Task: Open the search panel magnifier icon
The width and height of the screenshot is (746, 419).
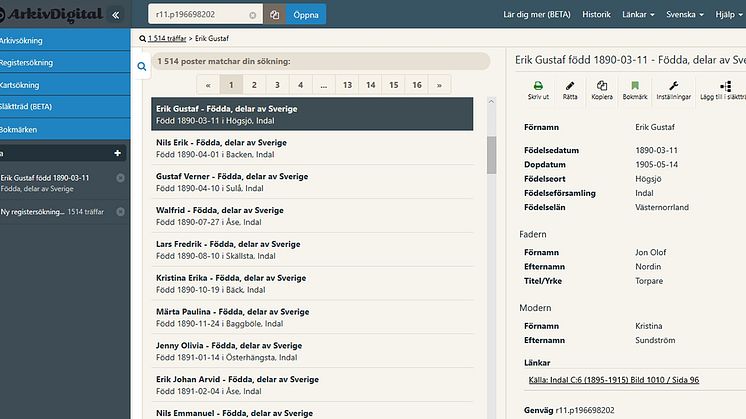Action: coord(142,67)
